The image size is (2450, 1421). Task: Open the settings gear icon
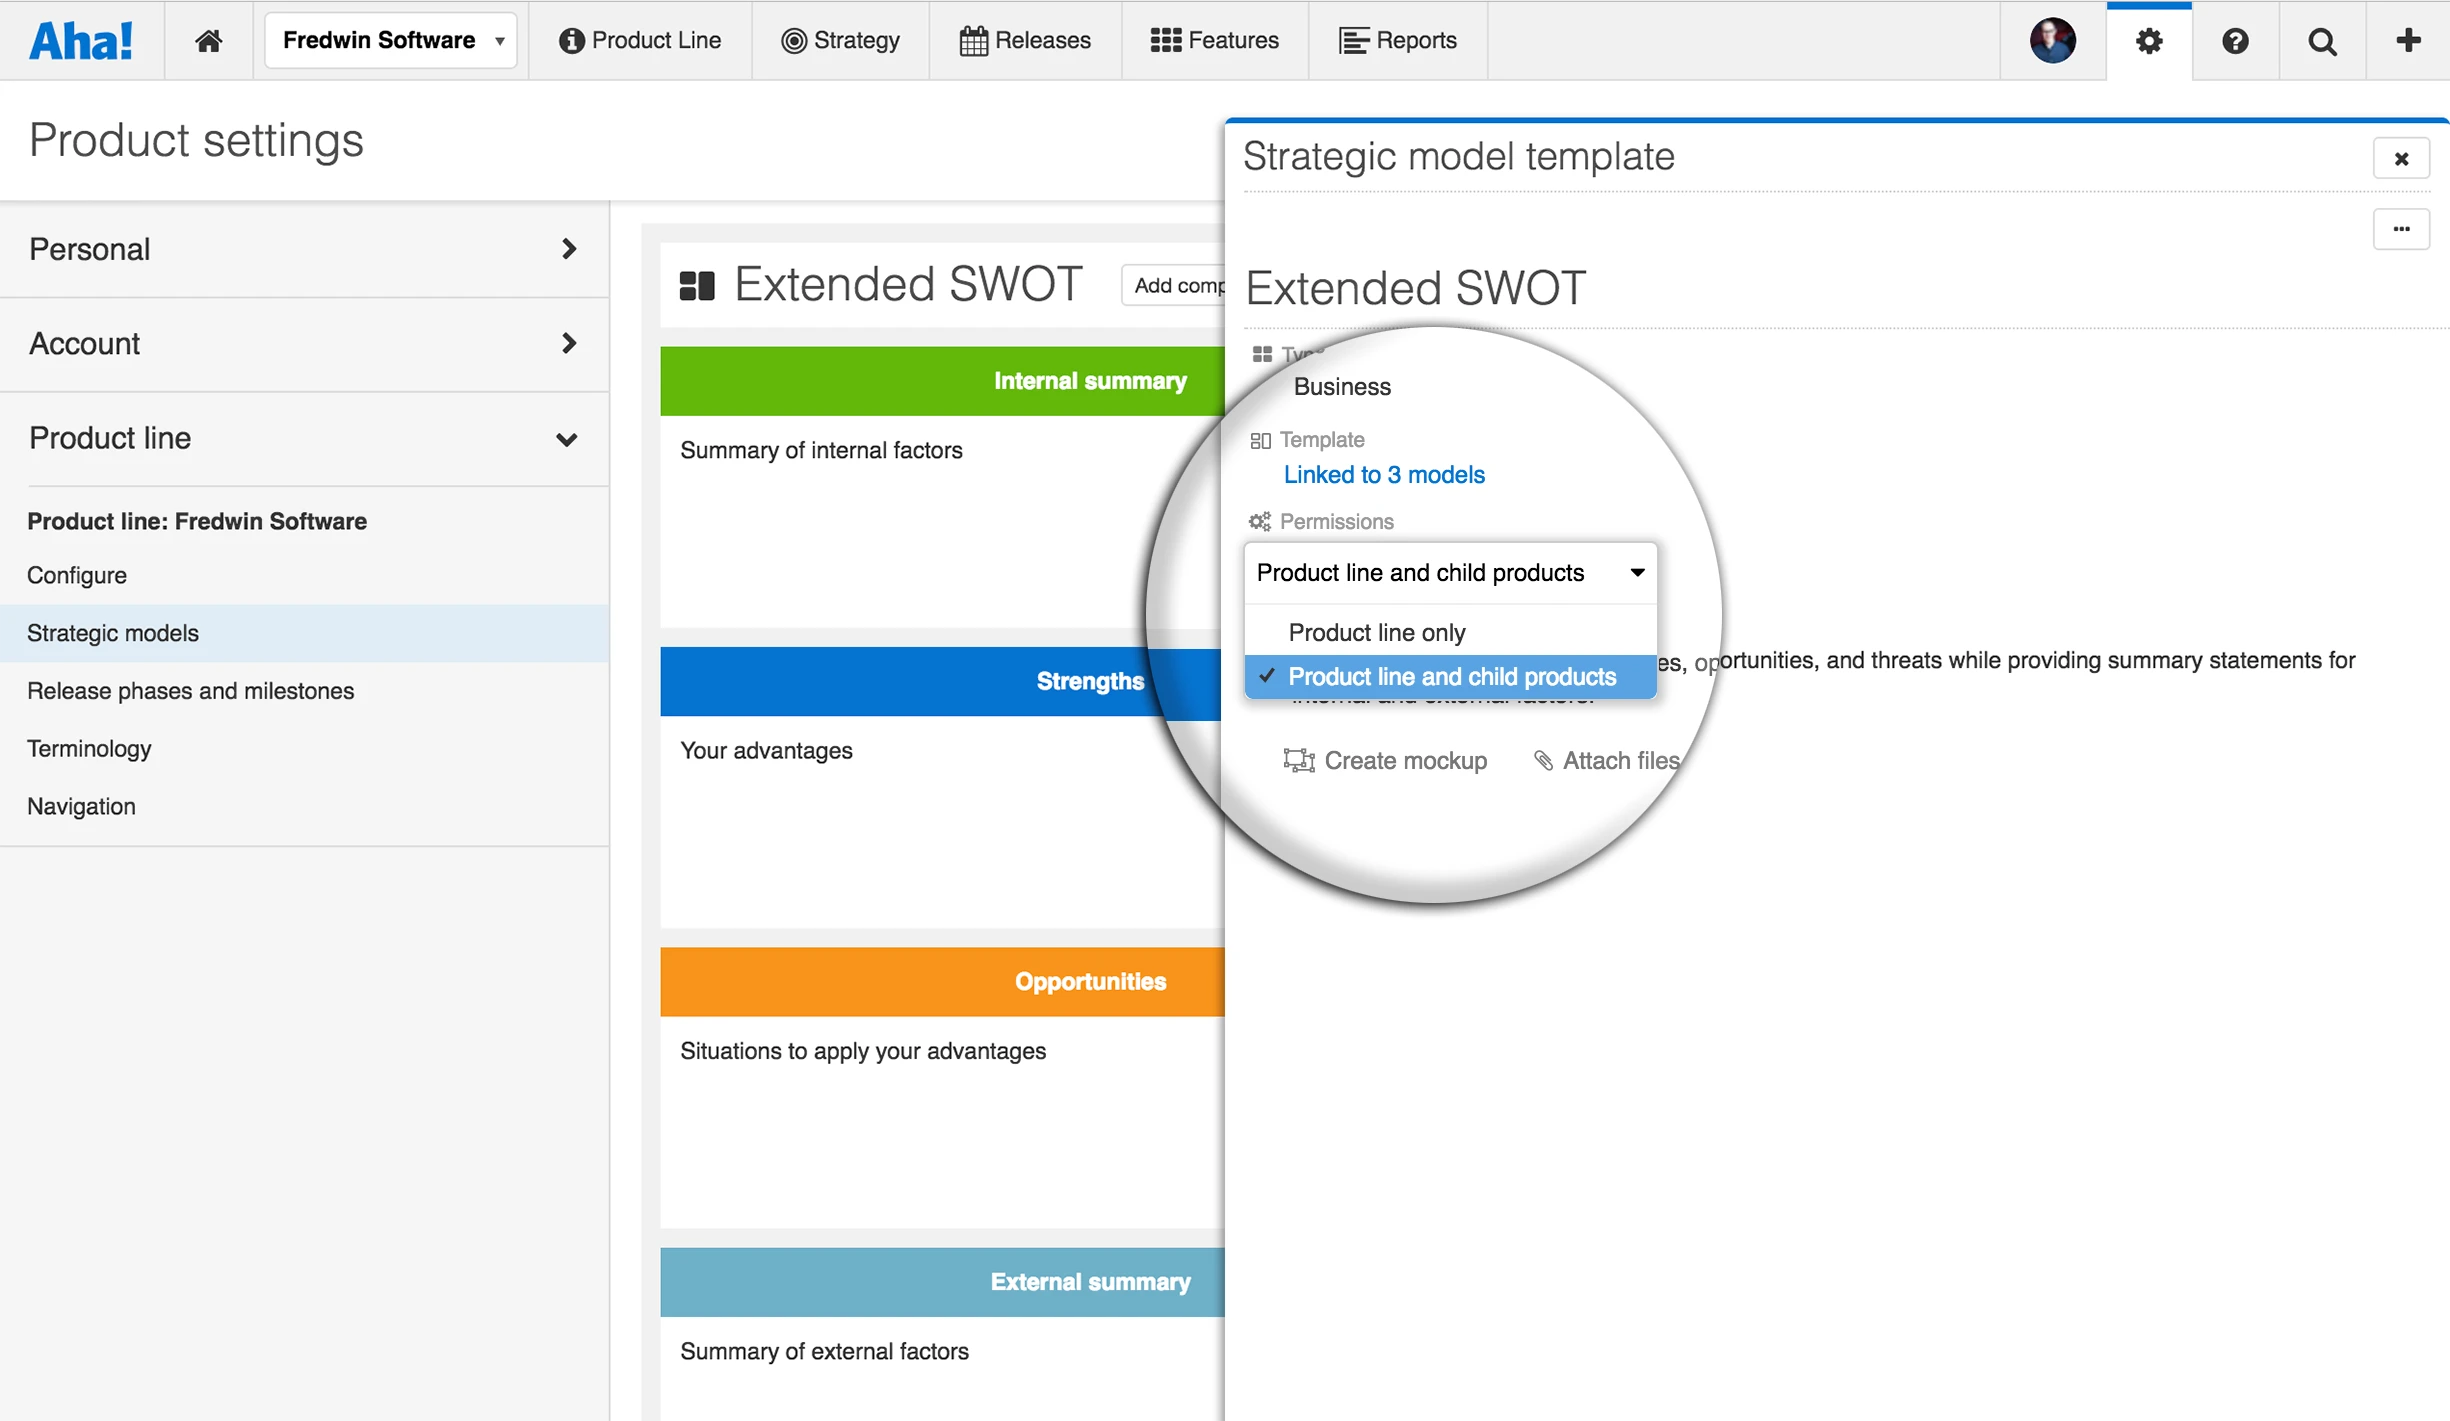tap(2148, 41)
